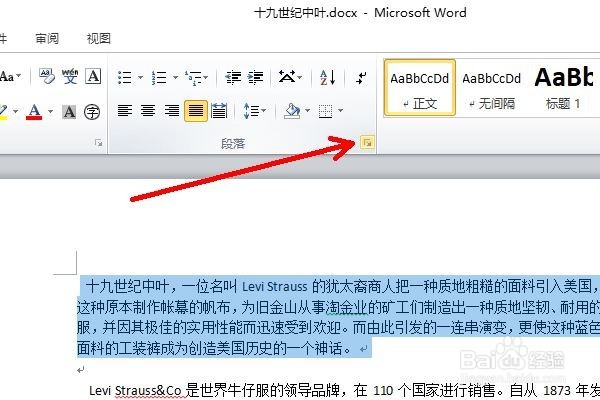
Task: Click the Sort A-Z icon
Action: pos(328,77)
